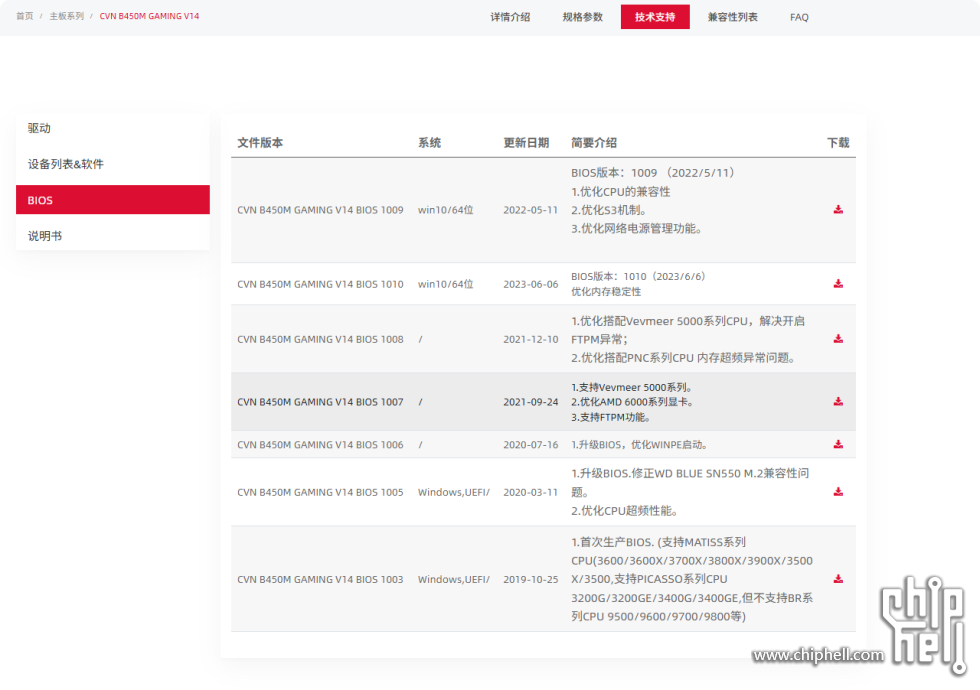Click the 下载 column header
This screenshot has height=690, width=980.
point(838,142)
